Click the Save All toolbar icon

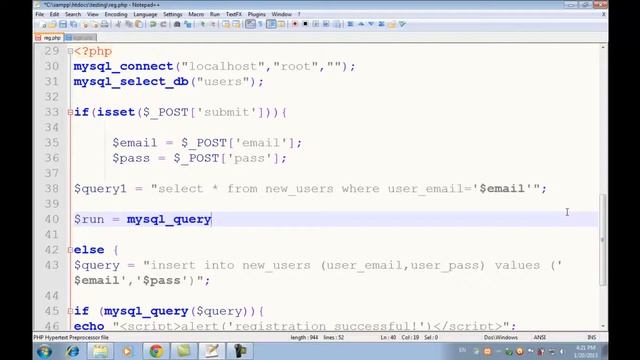tap(73, 24)
